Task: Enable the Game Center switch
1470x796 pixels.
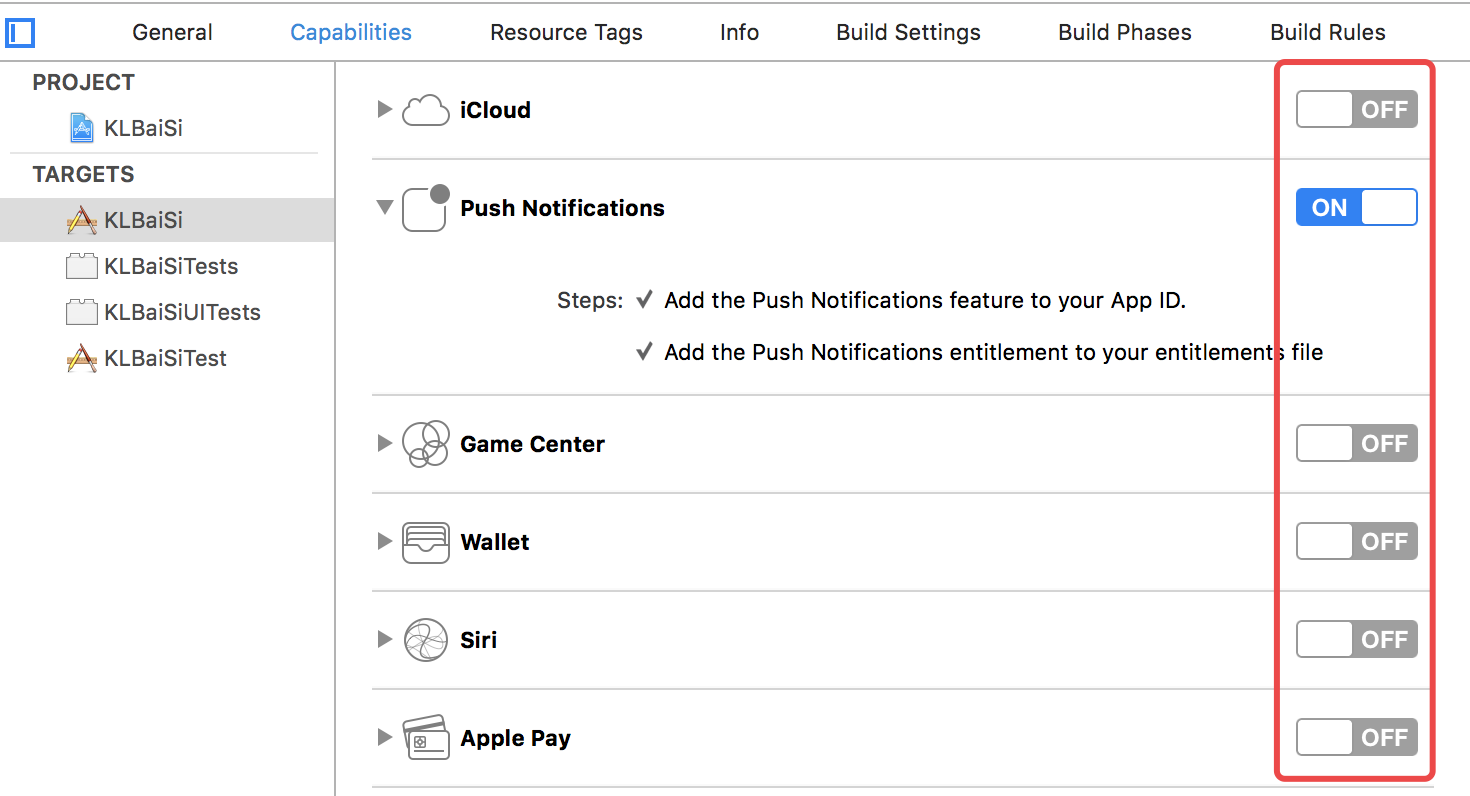Action: tap(1356, 444)
